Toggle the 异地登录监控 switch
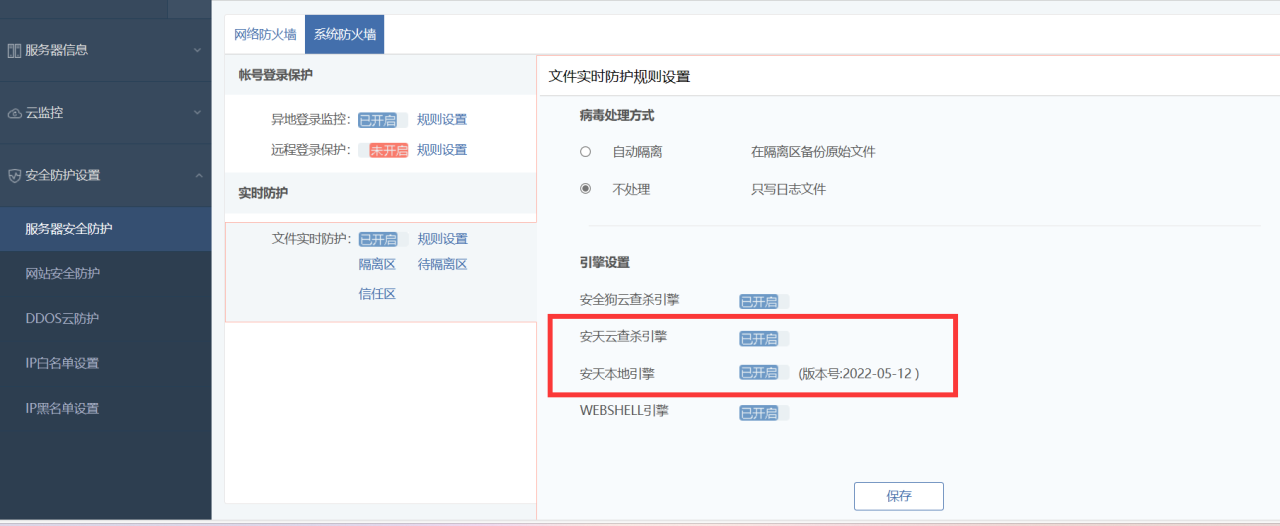This screenshot has width=1280, height=526. (383, 120)
